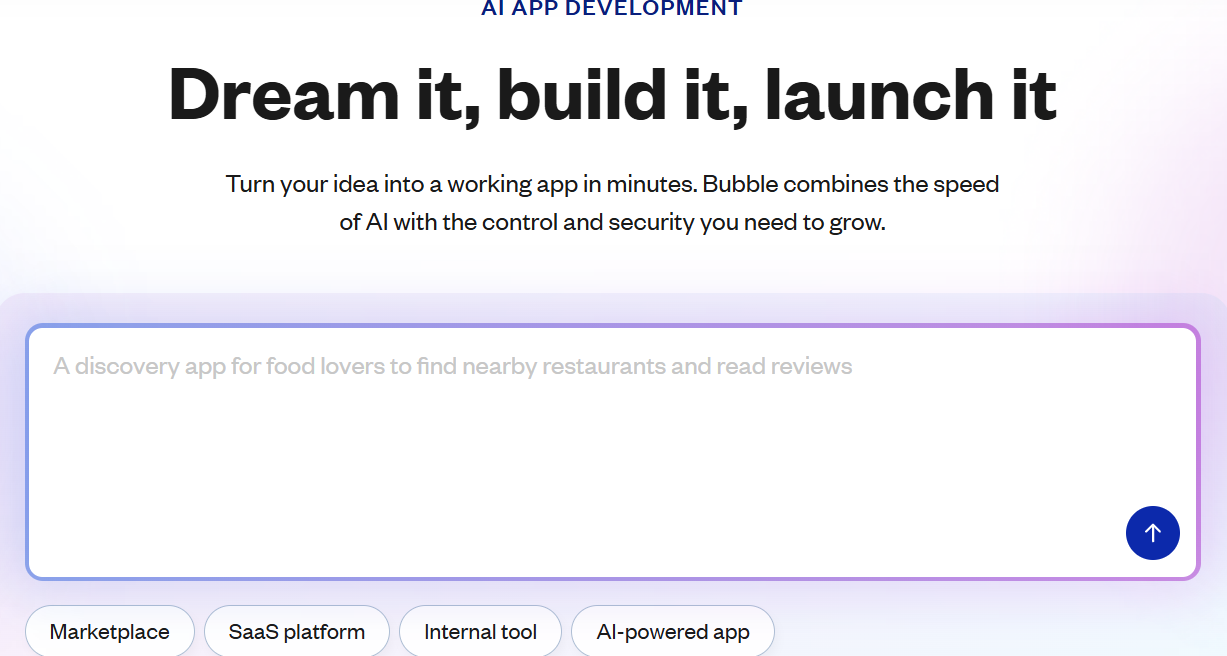
Task: Pick the Internal tool suggestion
Action: [480, 631]
